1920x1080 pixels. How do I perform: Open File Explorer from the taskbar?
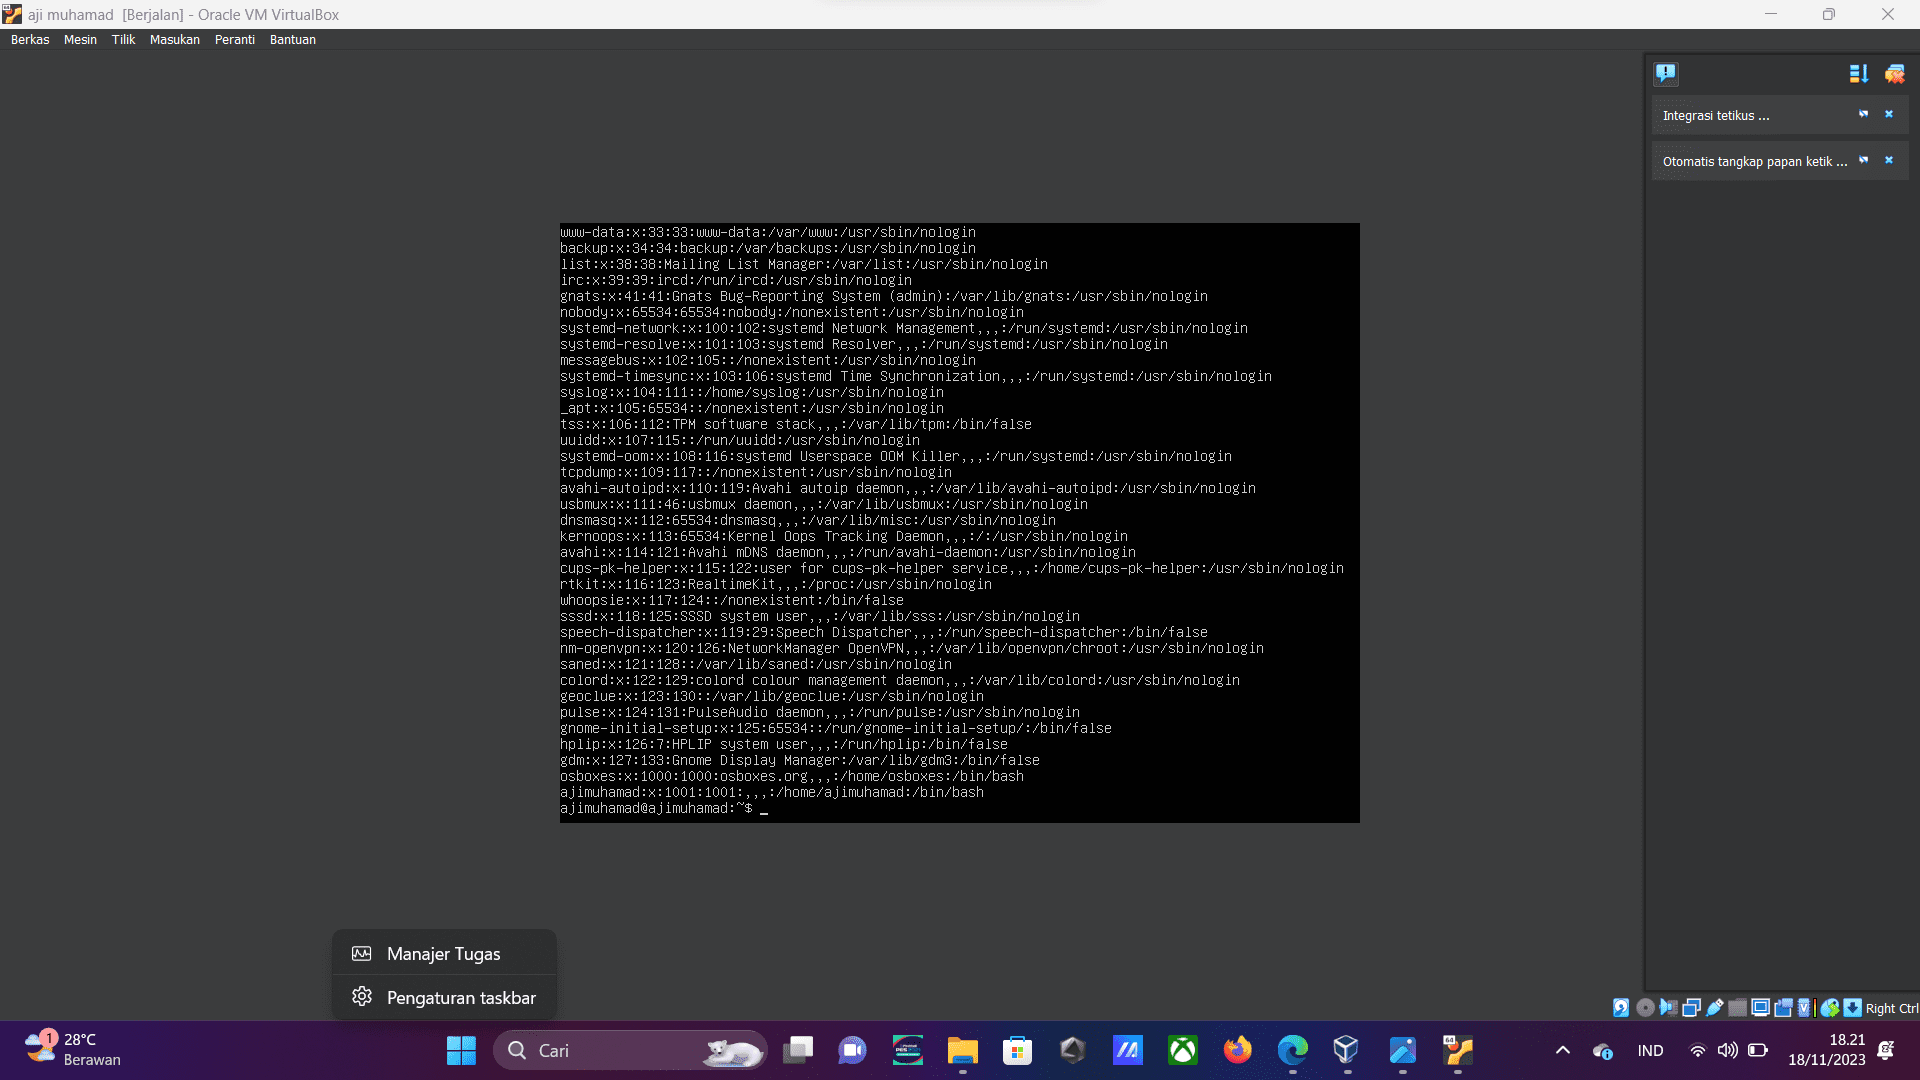963,1050
